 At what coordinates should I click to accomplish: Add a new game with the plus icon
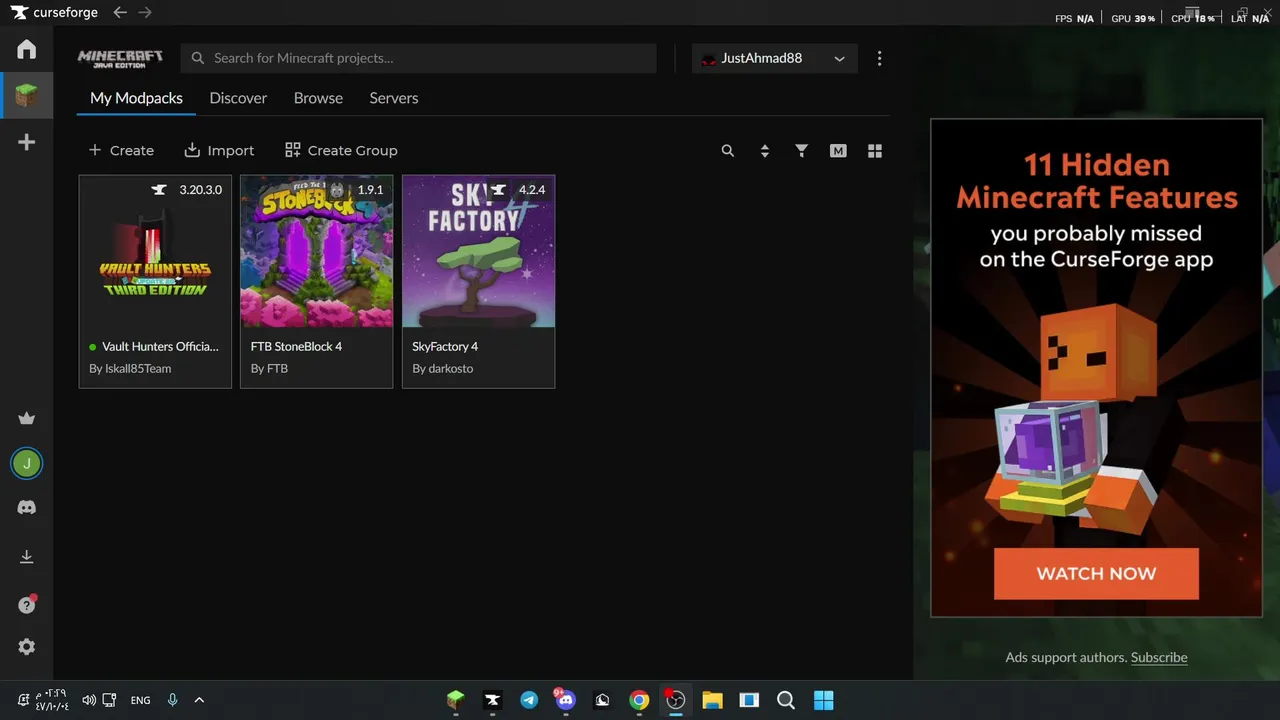point(27,142)
